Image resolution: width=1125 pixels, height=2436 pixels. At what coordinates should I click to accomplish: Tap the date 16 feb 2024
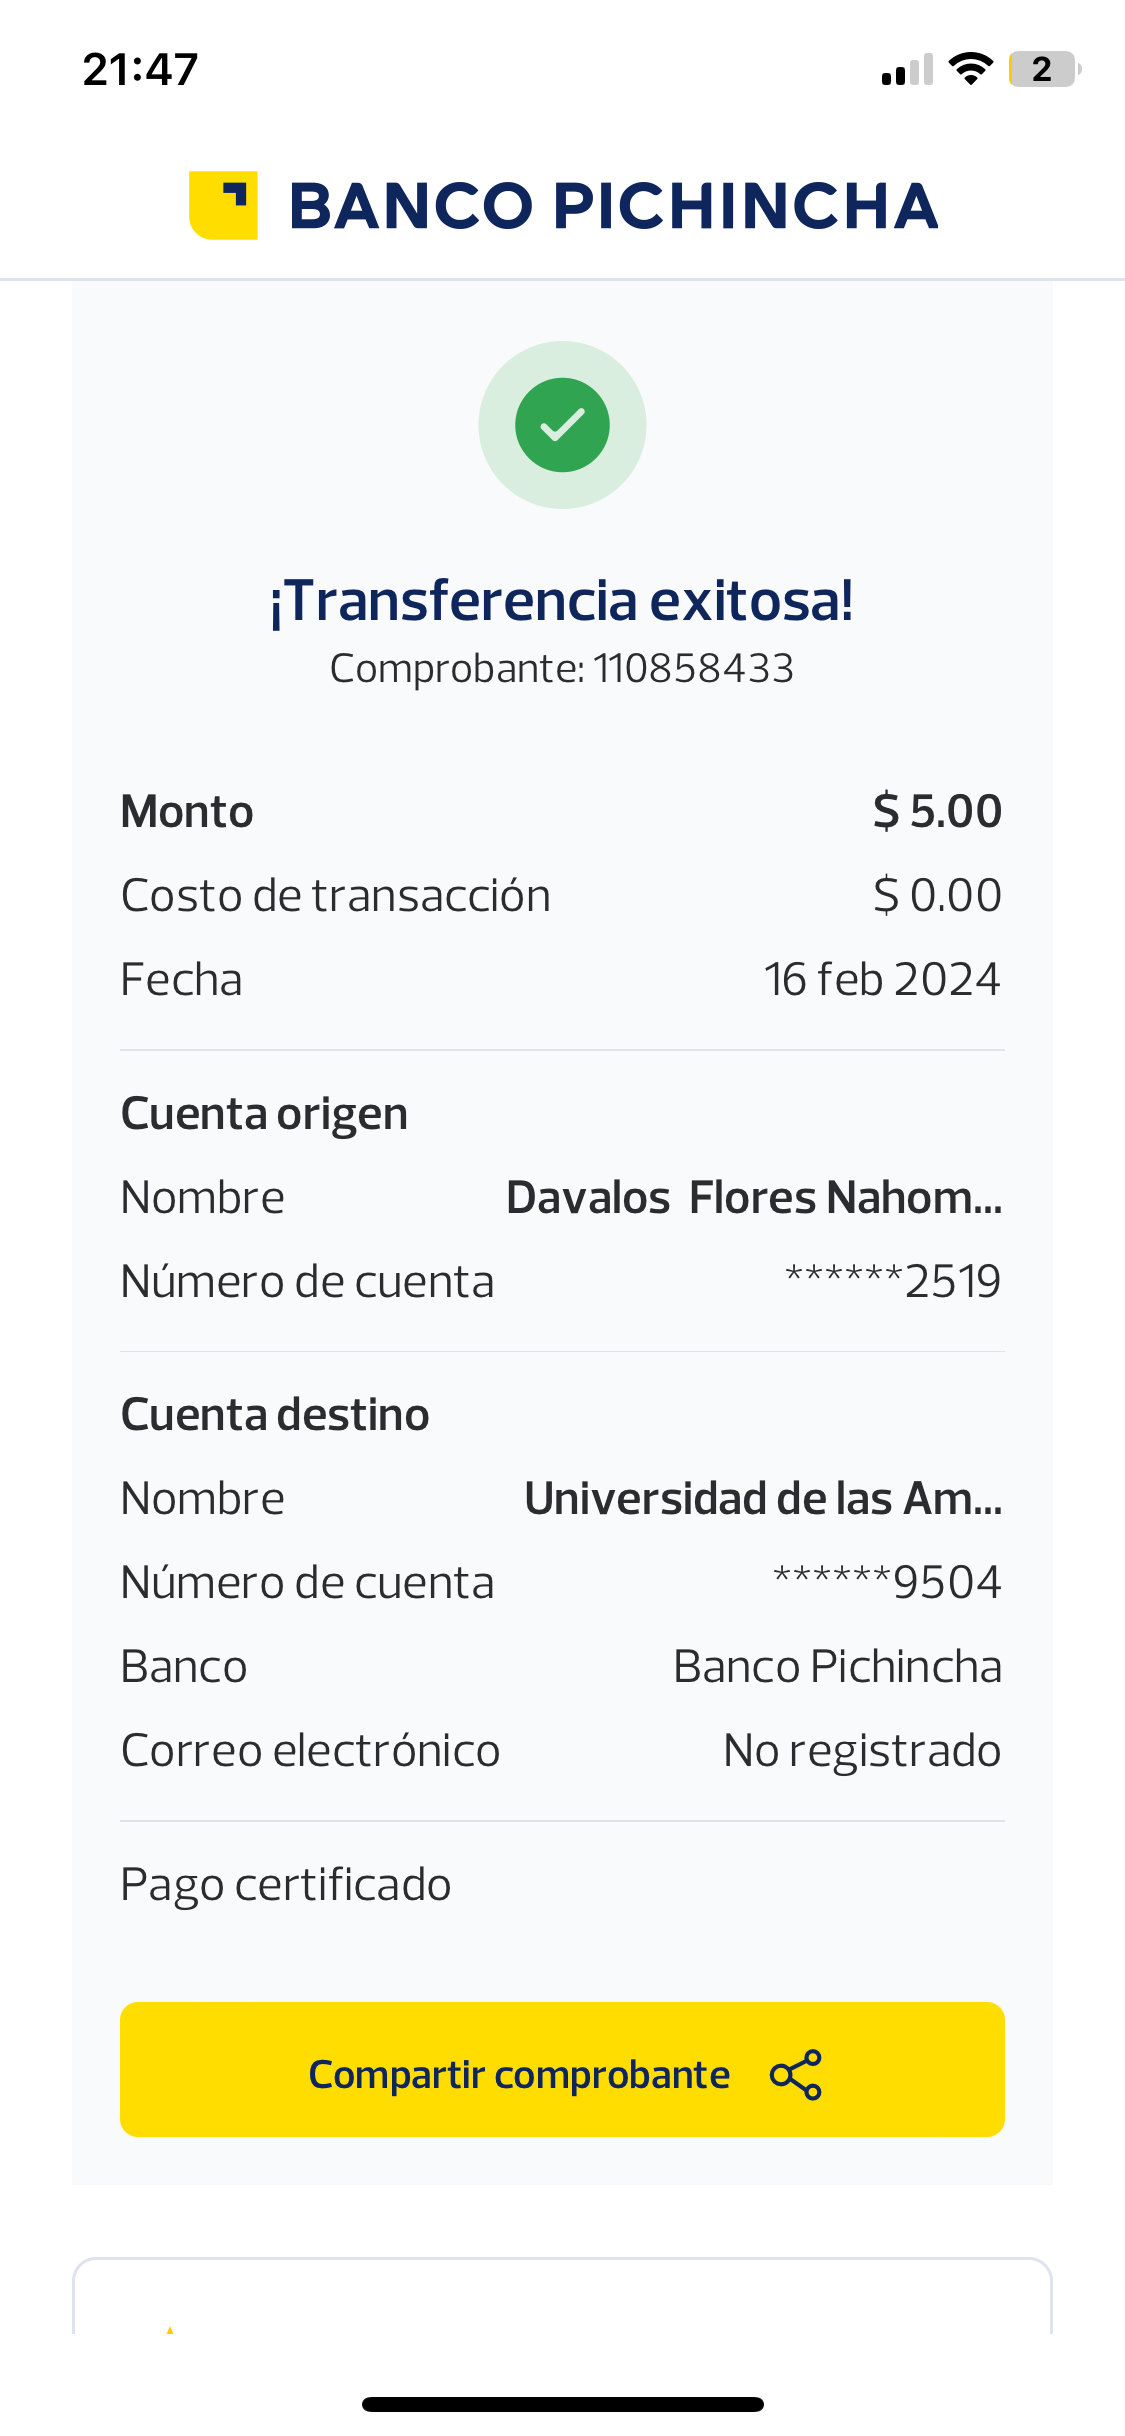click(x=882, y=979)
